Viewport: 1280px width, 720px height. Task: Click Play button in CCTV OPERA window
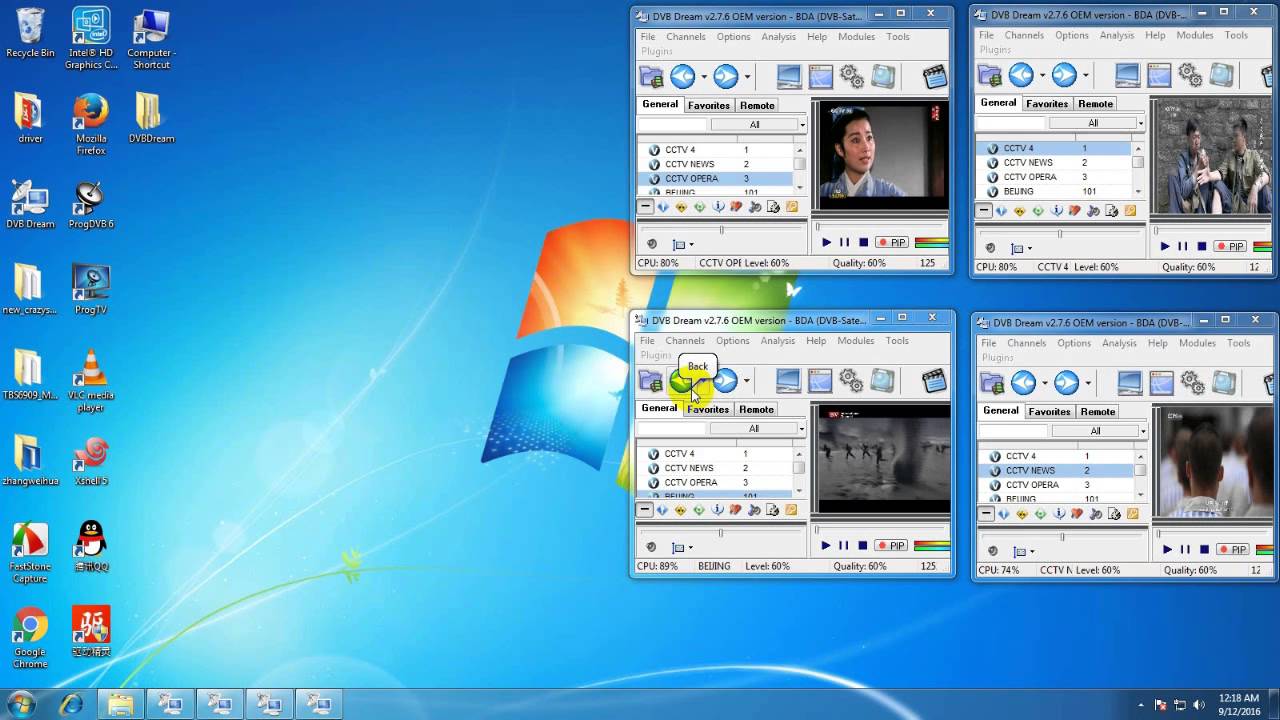click(826, 243)
